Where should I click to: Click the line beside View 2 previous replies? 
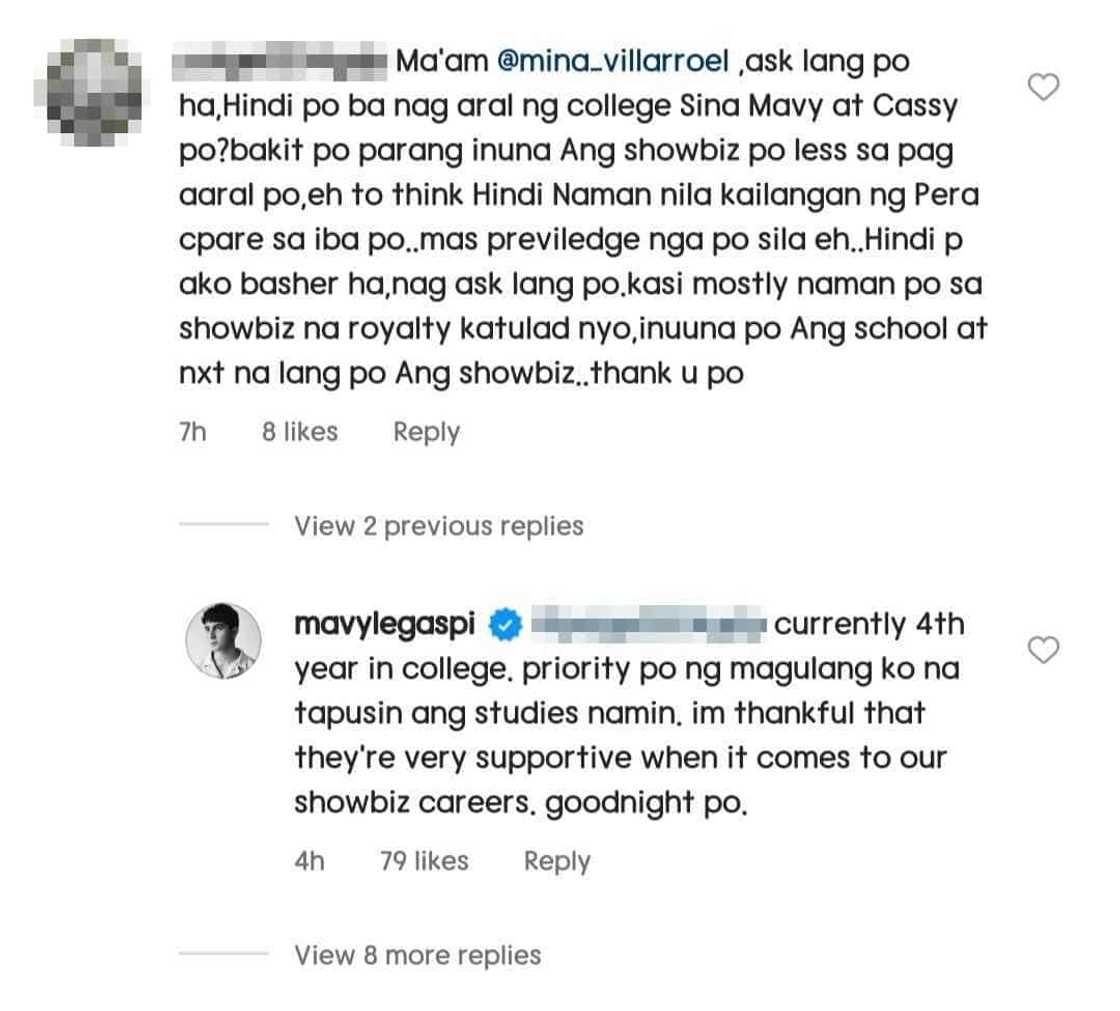223,526
